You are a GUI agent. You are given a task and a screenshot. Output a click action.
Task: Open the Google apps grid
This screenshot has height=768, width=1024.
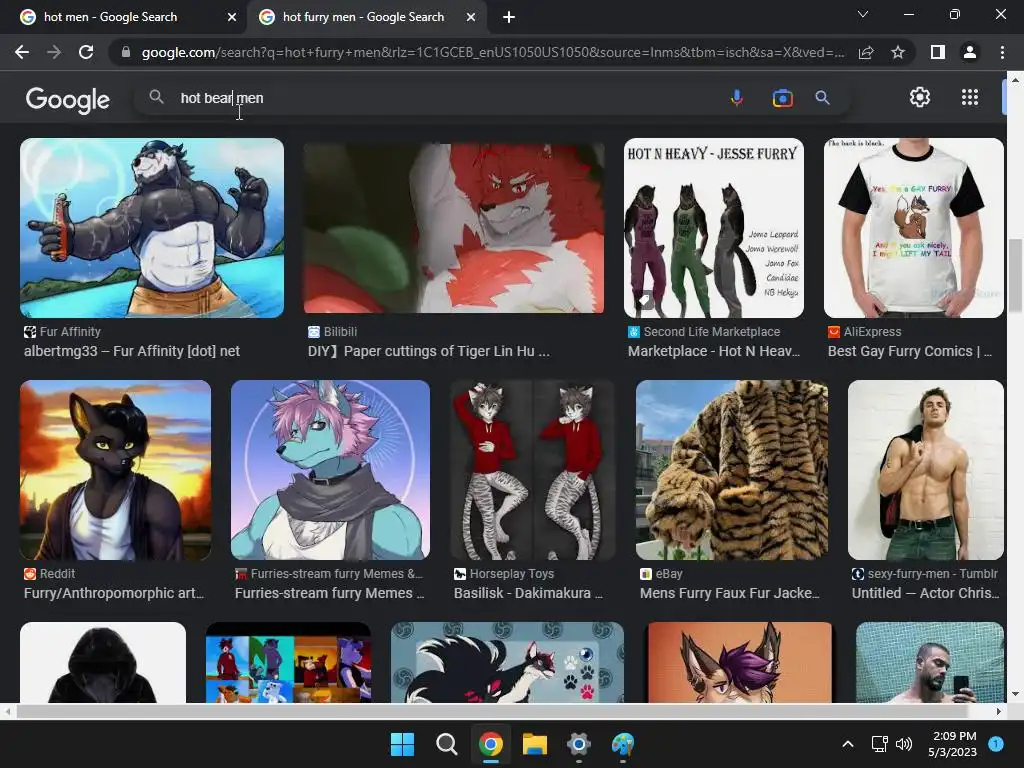tap(970, 97)
